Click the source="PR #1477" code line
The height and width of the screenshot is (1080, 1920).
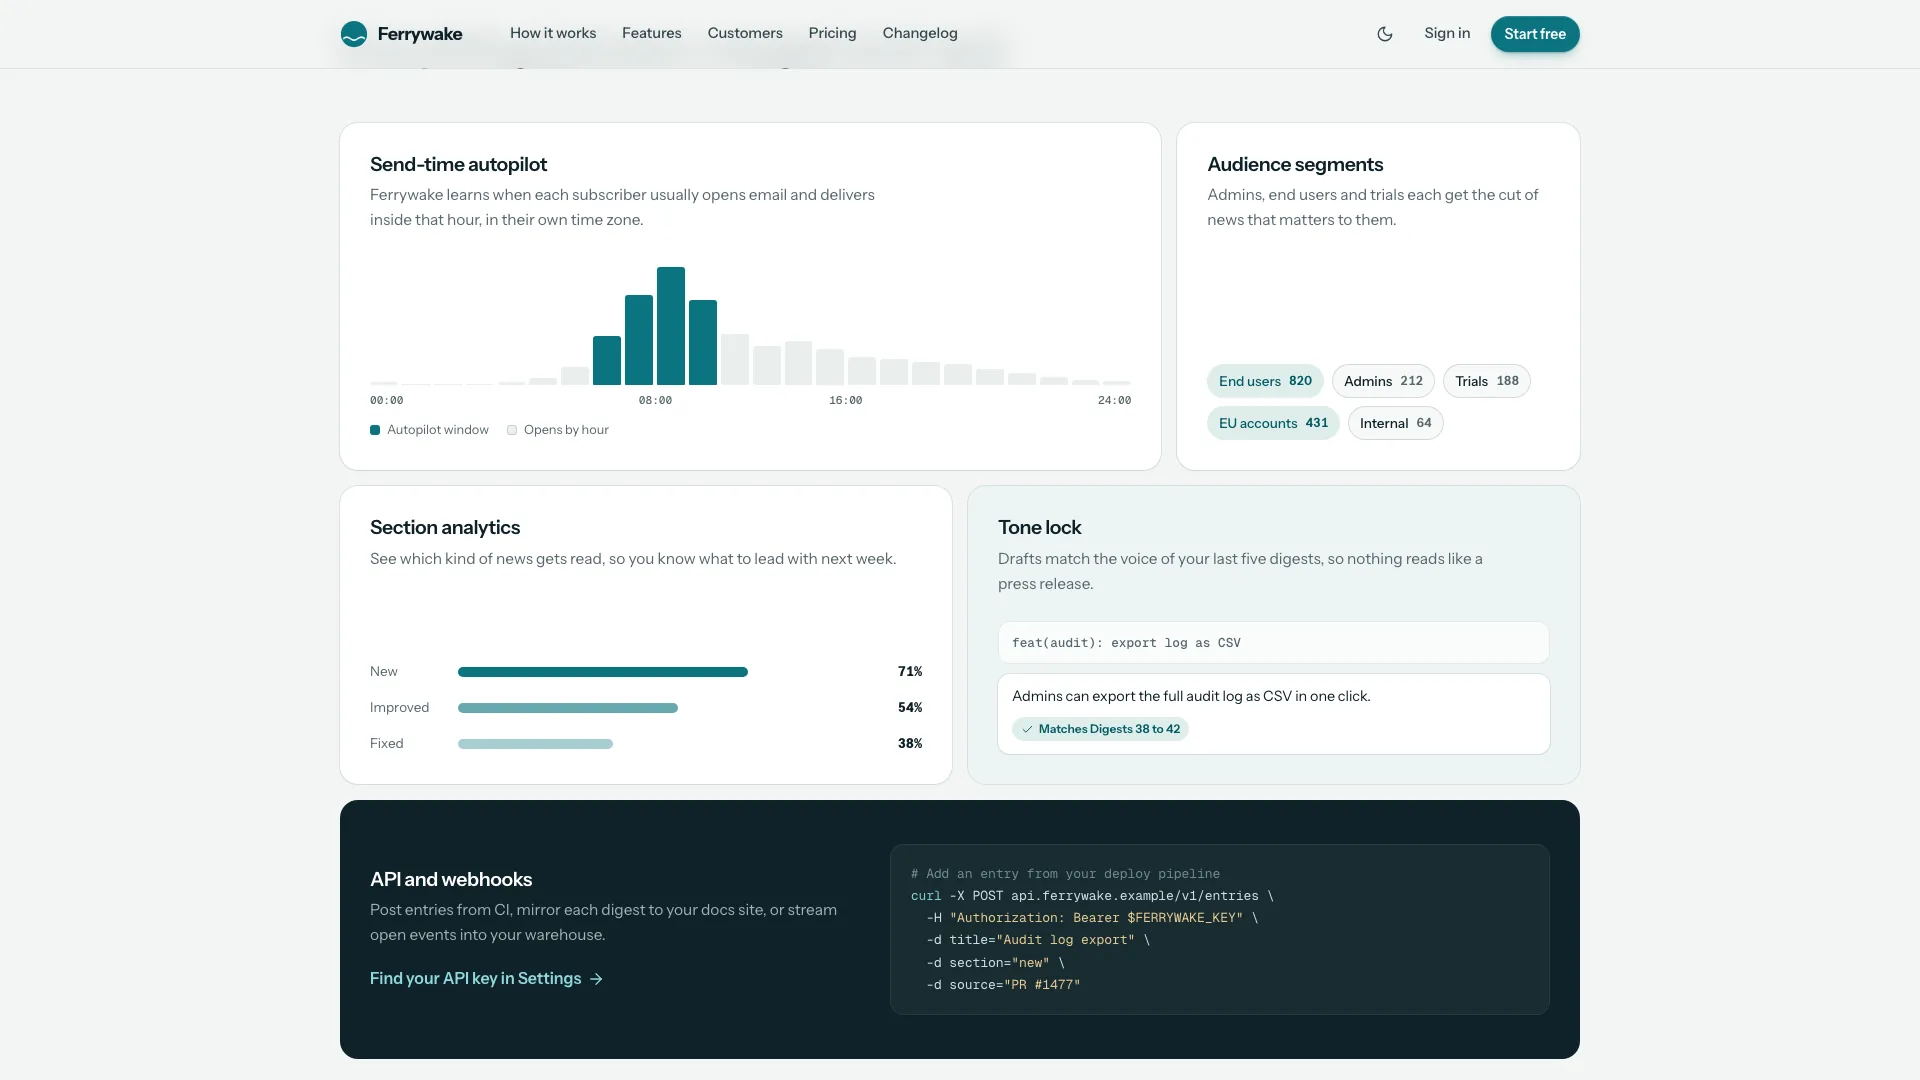click(1003, 985)
